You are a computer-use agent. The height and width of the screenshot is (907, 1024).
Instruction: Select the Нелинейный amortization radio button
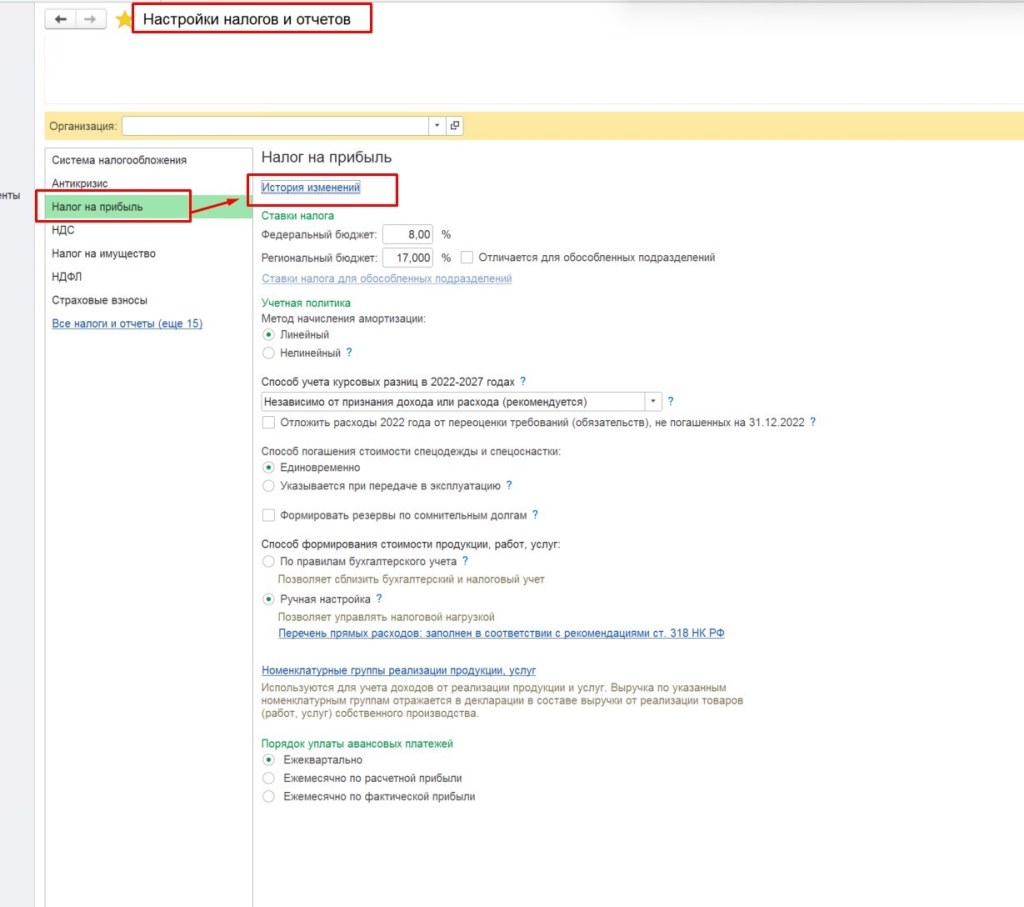point(268,353)
